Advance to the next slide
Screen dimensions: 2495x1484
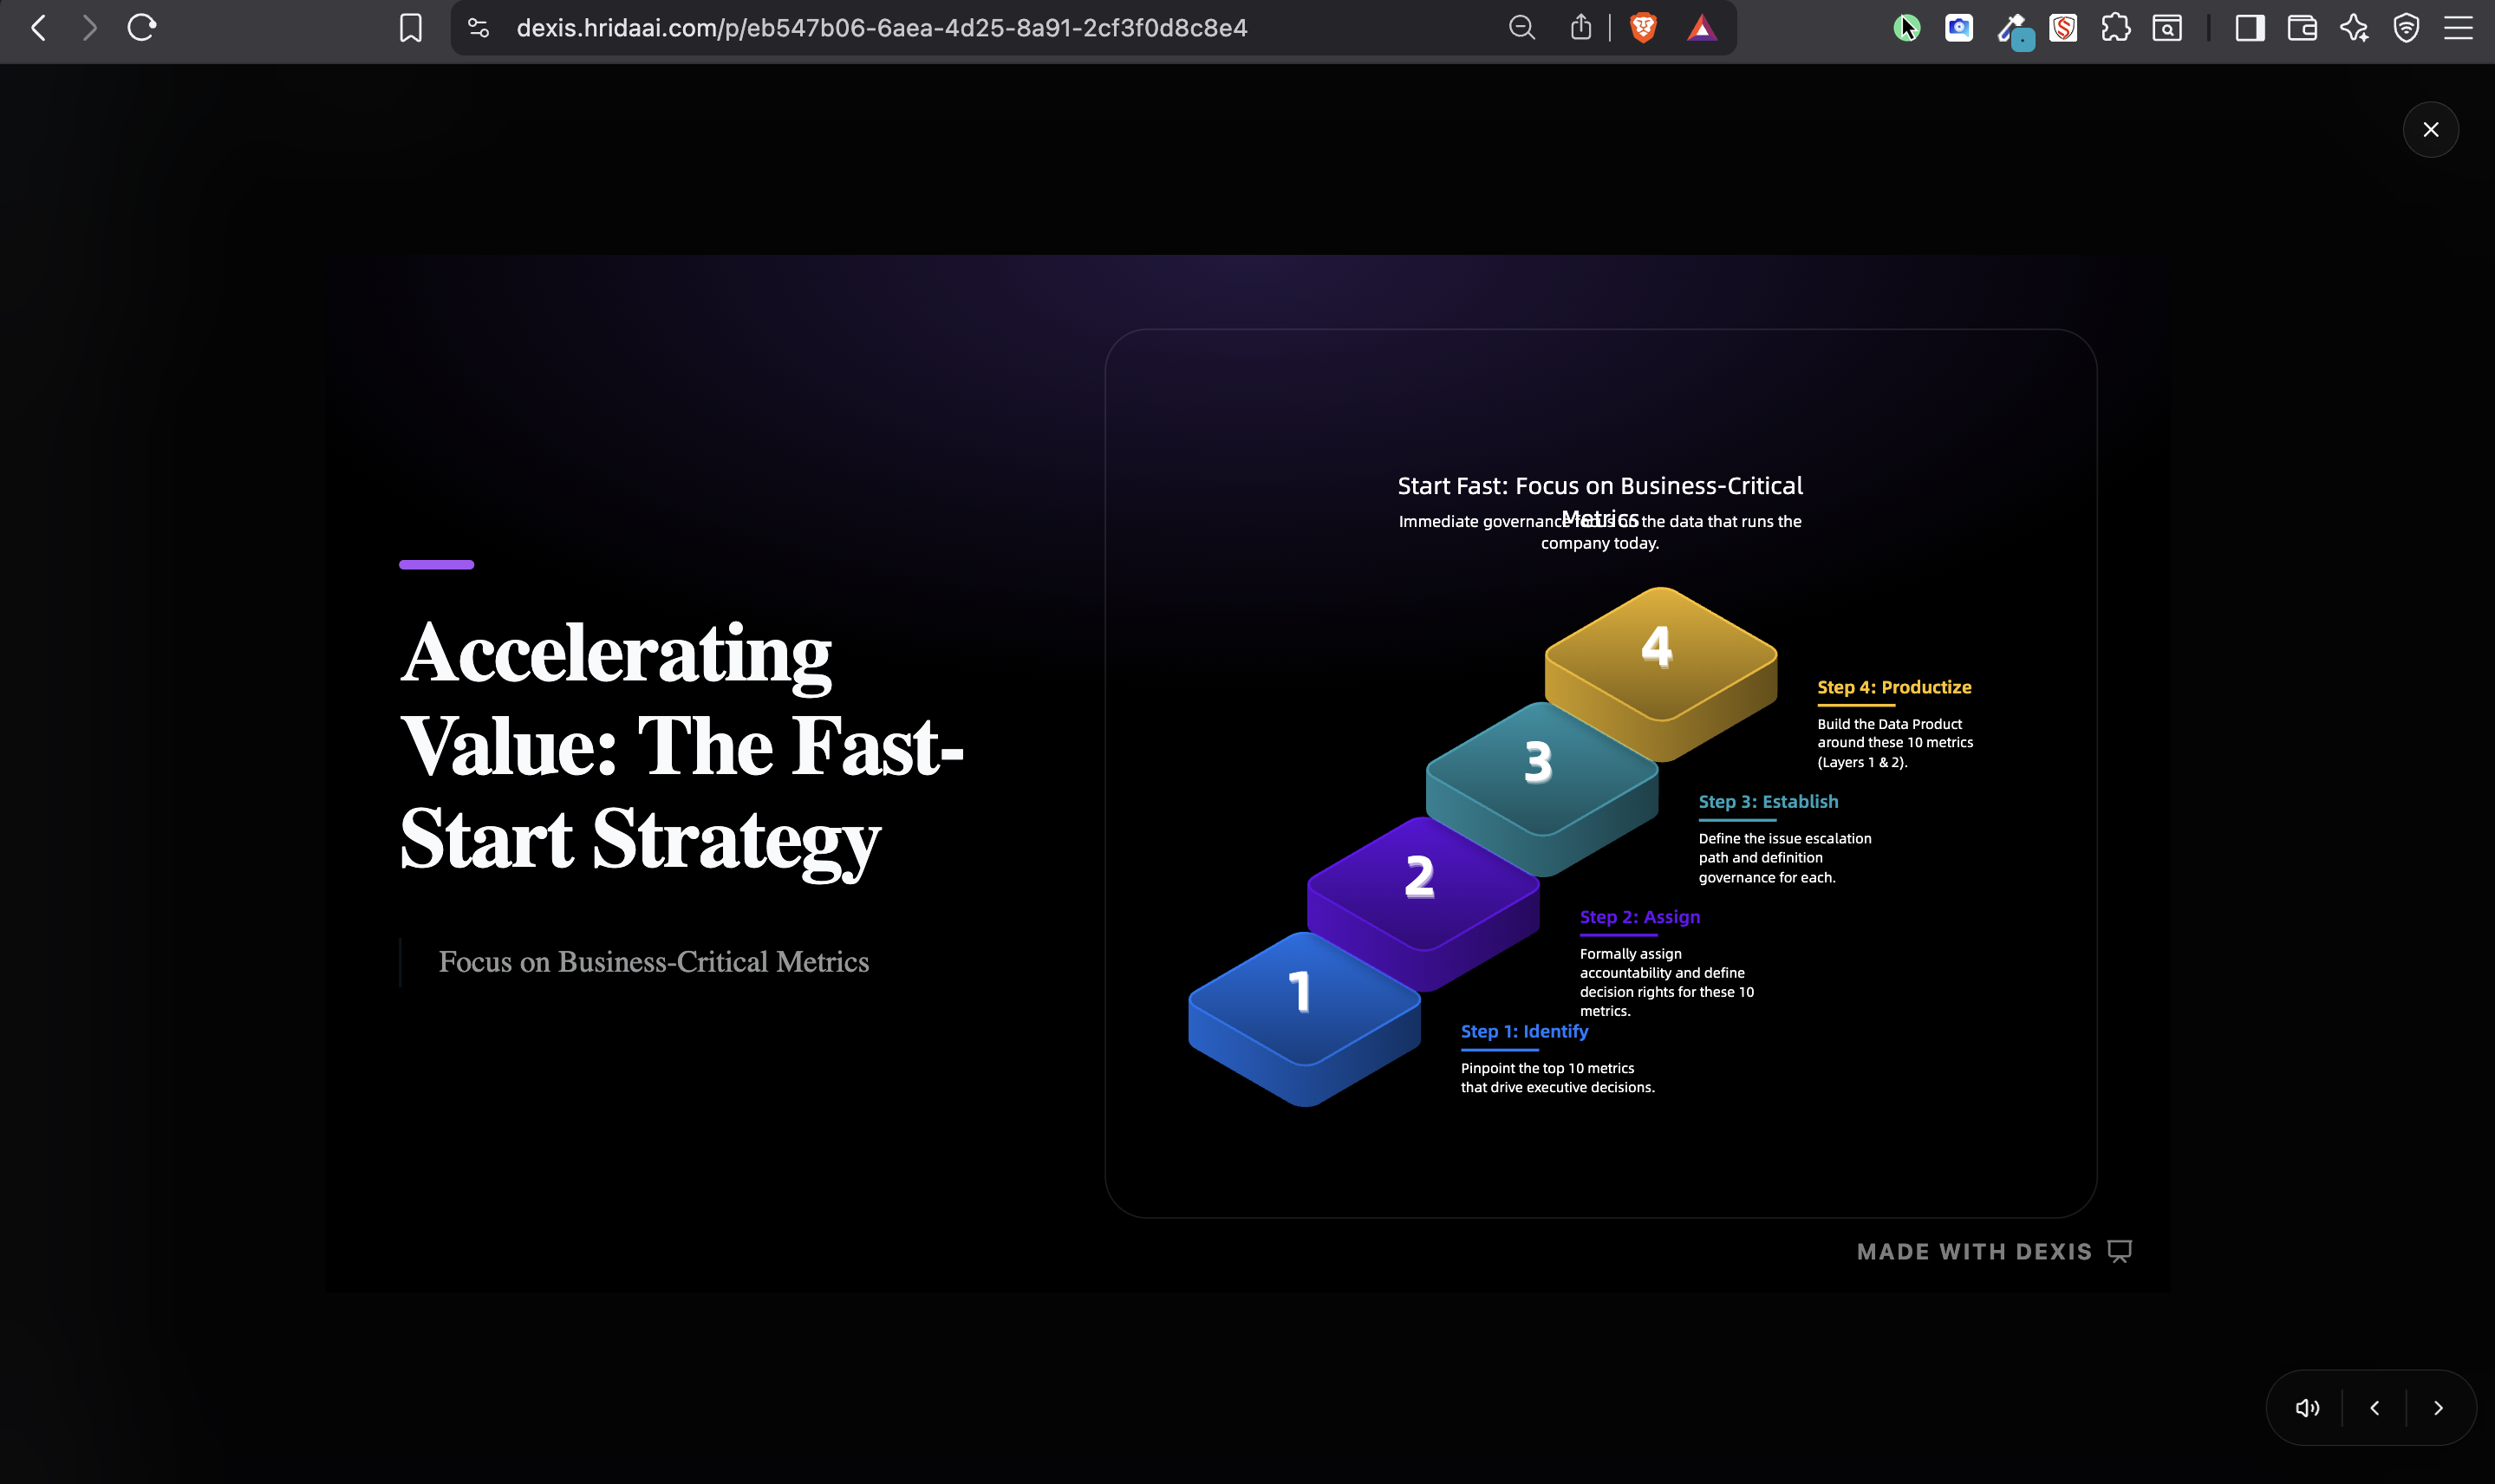2439,1408
